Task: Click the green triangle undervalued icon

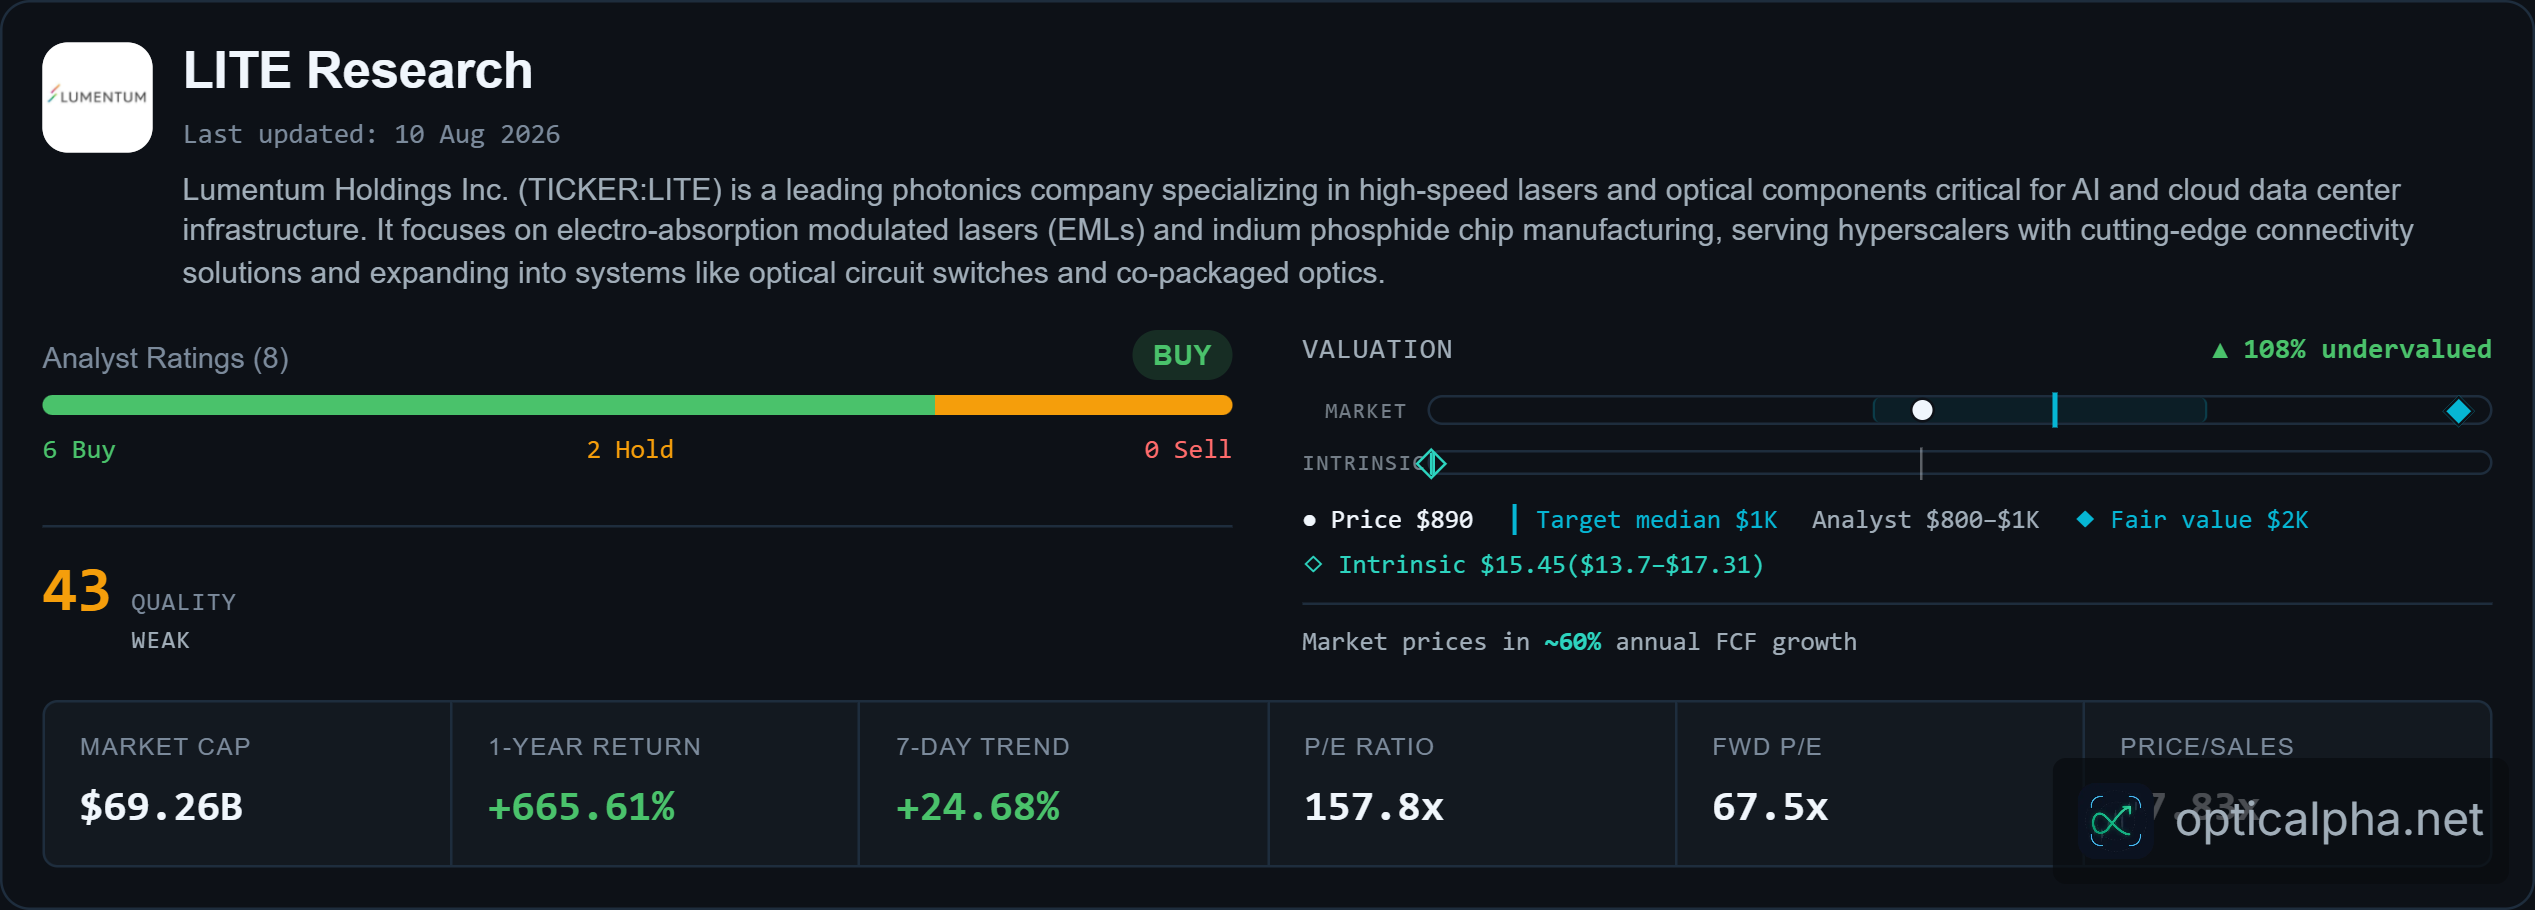Action: point(2219,350)
